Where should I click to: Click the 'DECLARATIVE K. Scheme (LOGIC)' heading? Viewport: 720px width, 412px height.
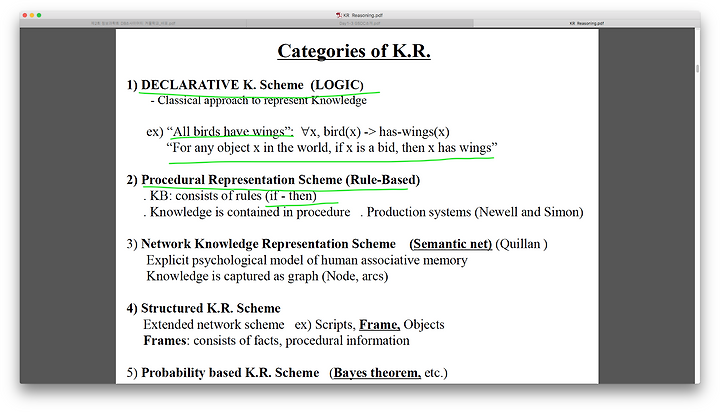click(x=252, y=85)
